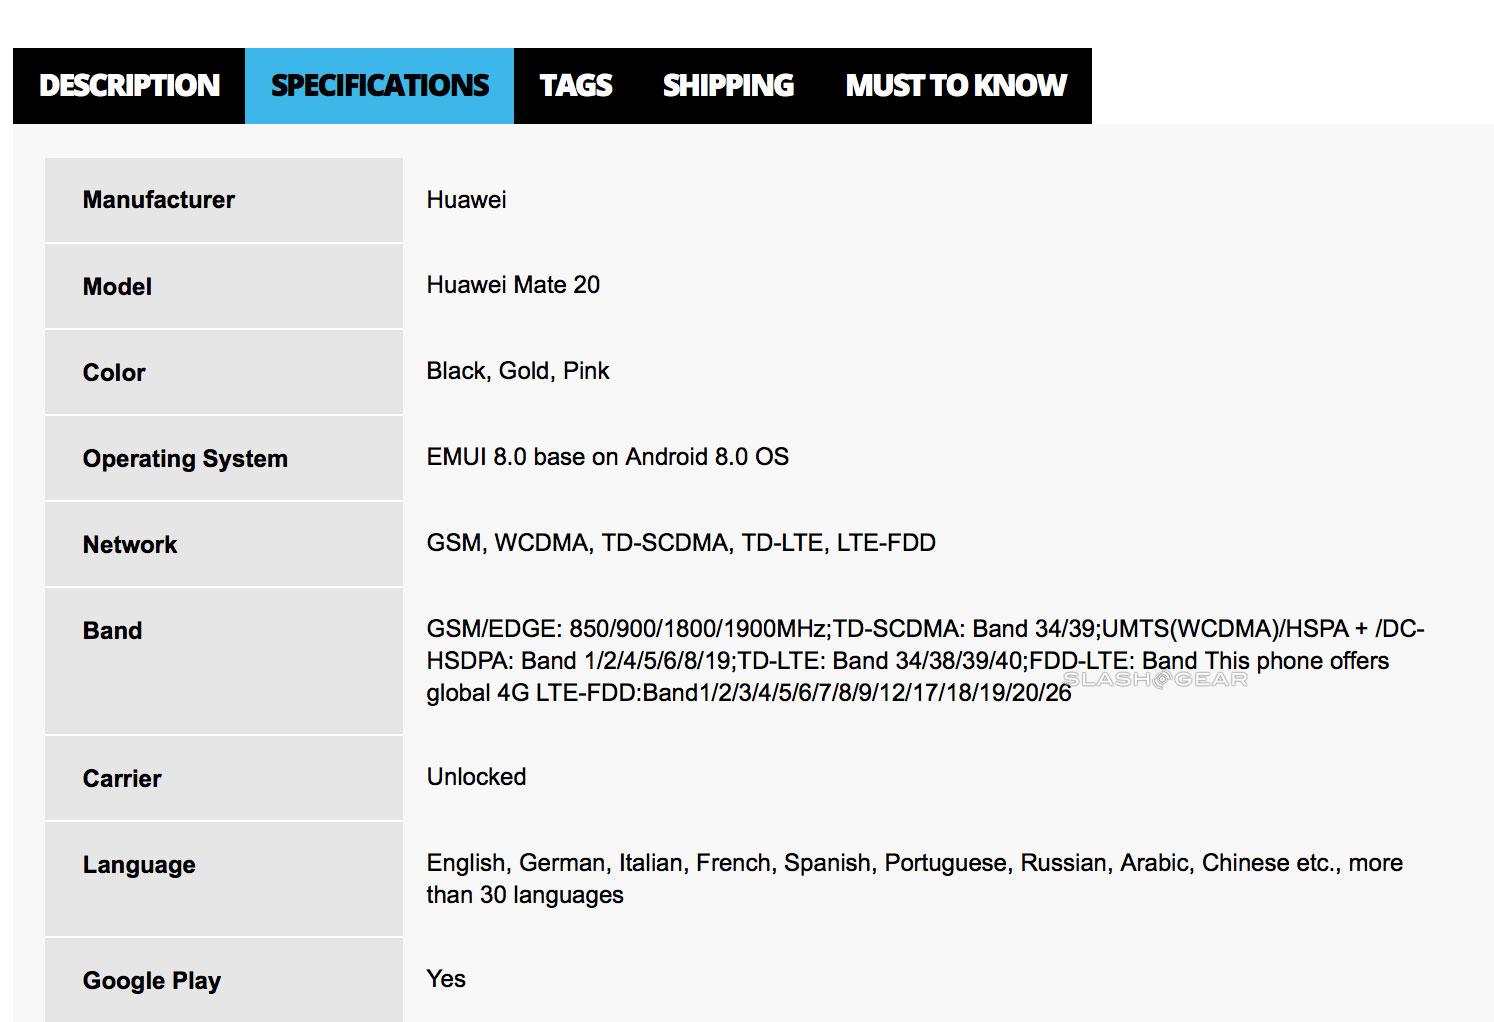
Task: Open the Must To Know tab
Action: click(x=956, y=86)
